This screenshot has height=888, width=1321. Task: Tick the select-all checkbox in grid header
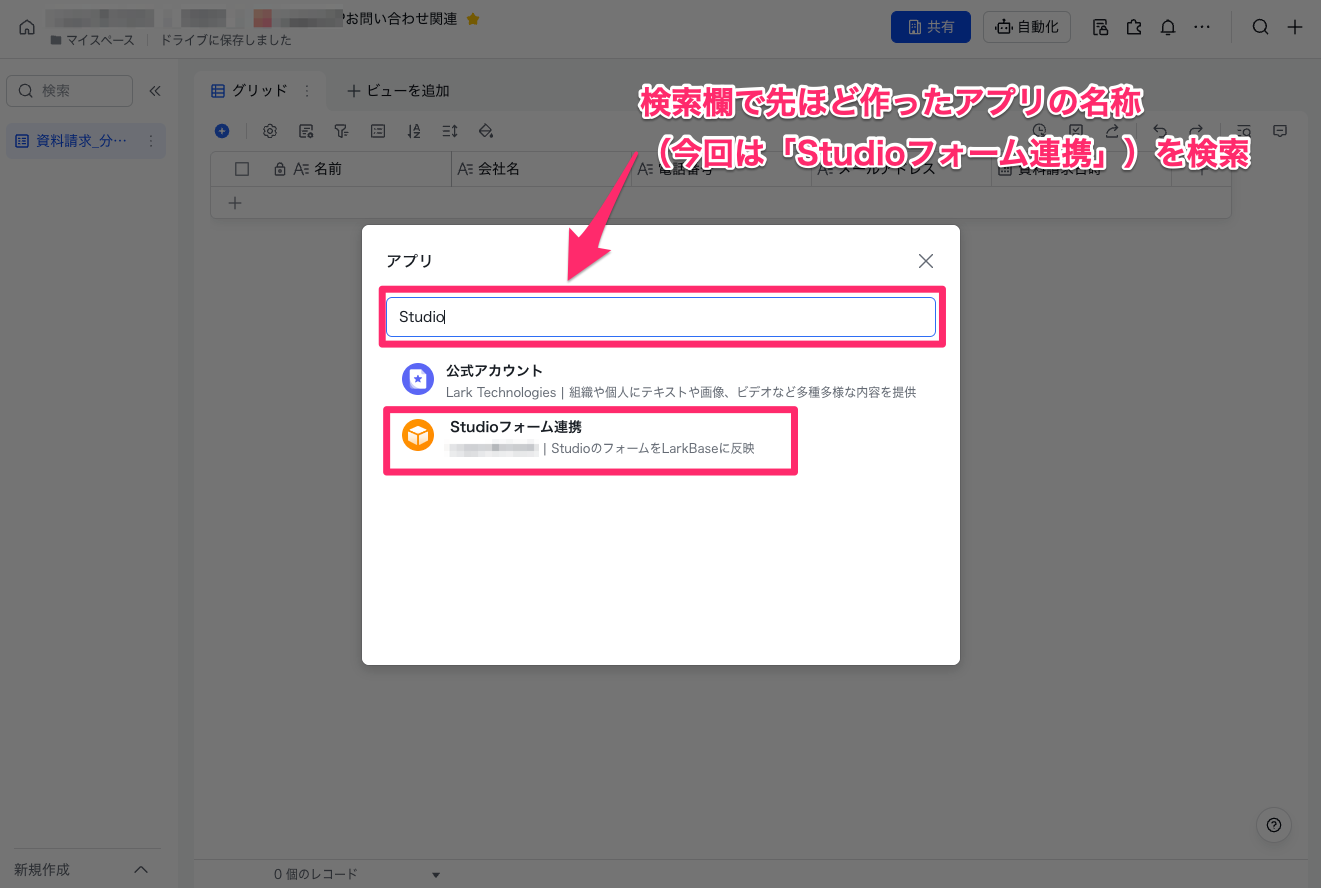click(x=242, y=169)
